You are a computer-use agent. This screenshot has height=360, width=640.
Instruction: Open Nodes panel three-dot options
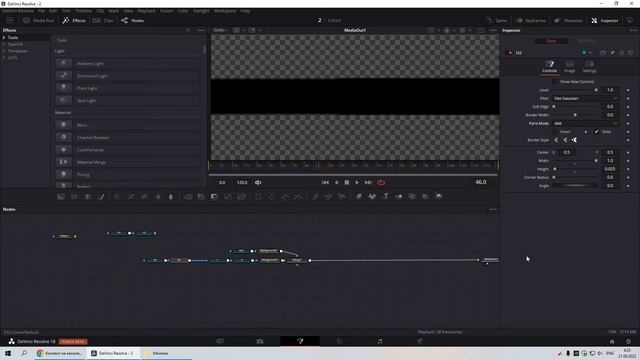(493, 209)
